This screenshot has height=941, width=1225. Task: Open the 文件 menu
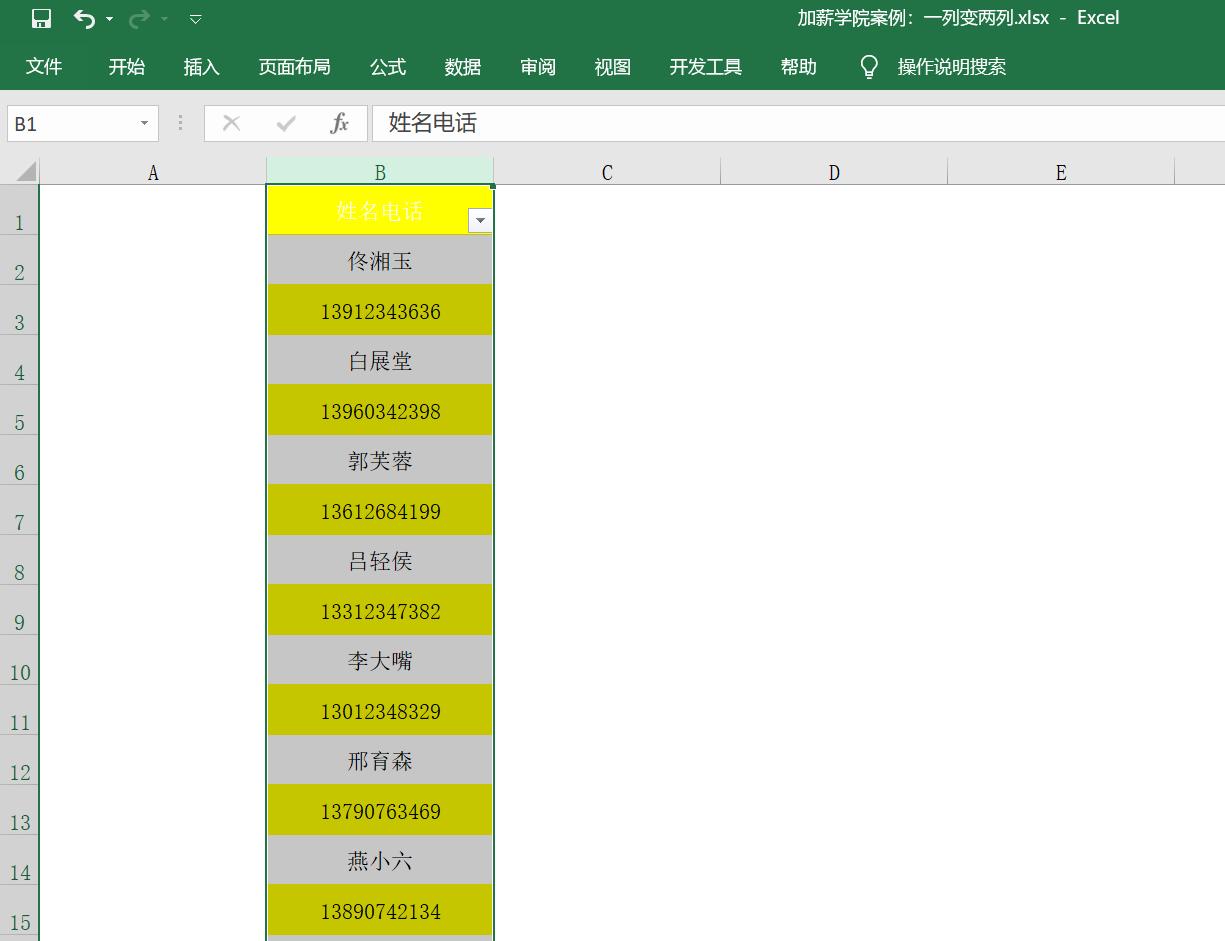[44, 67]
